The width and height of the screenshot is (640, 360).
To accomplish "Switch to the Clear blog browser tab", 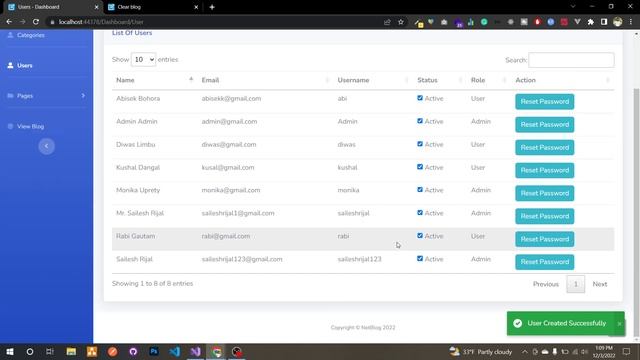I will pos(153,7).
